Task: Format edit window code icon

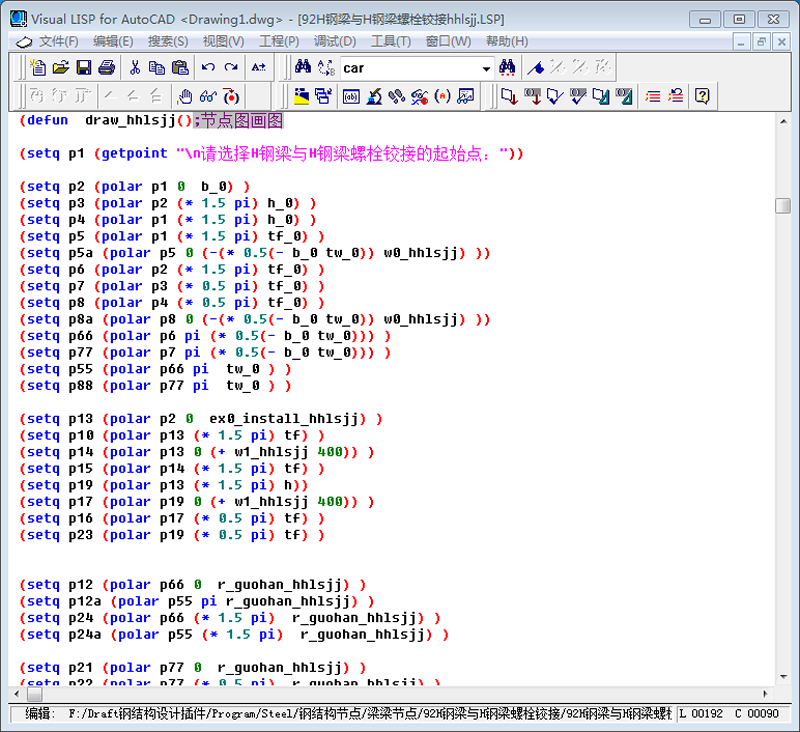Action: click(601, 96)
